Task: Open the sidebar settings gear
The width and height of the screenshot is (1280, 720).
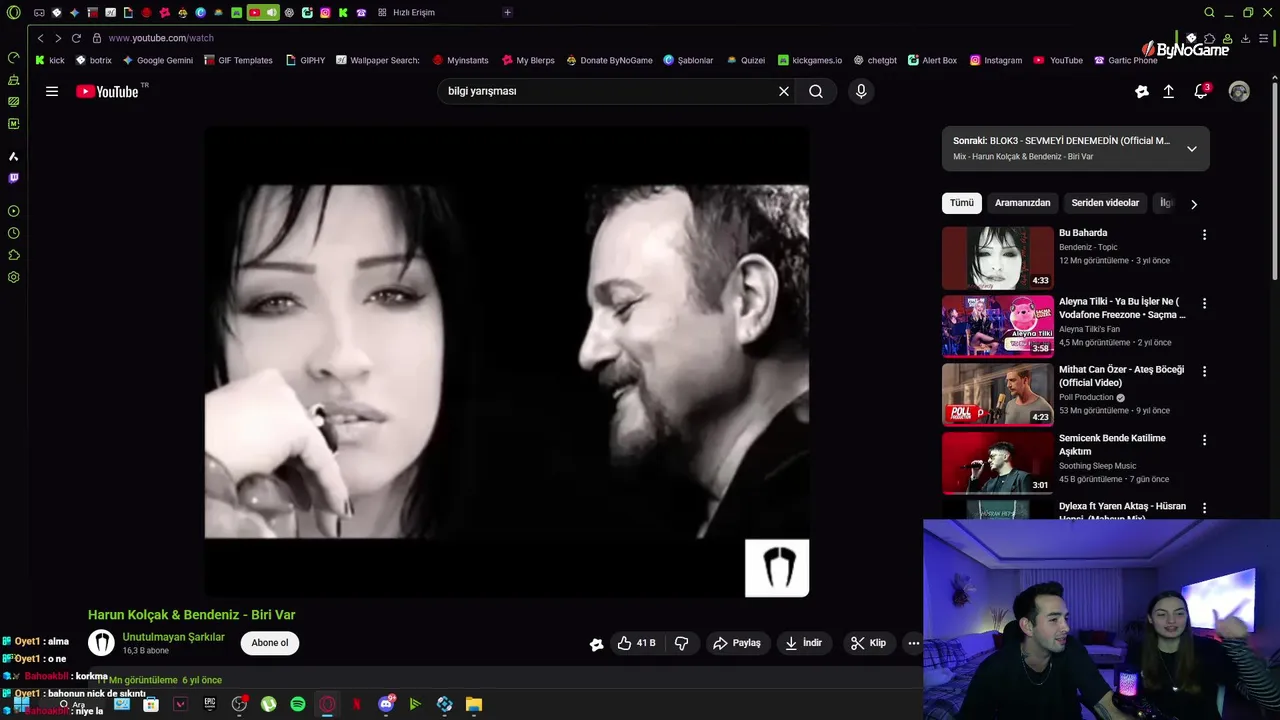Action: 13,277
